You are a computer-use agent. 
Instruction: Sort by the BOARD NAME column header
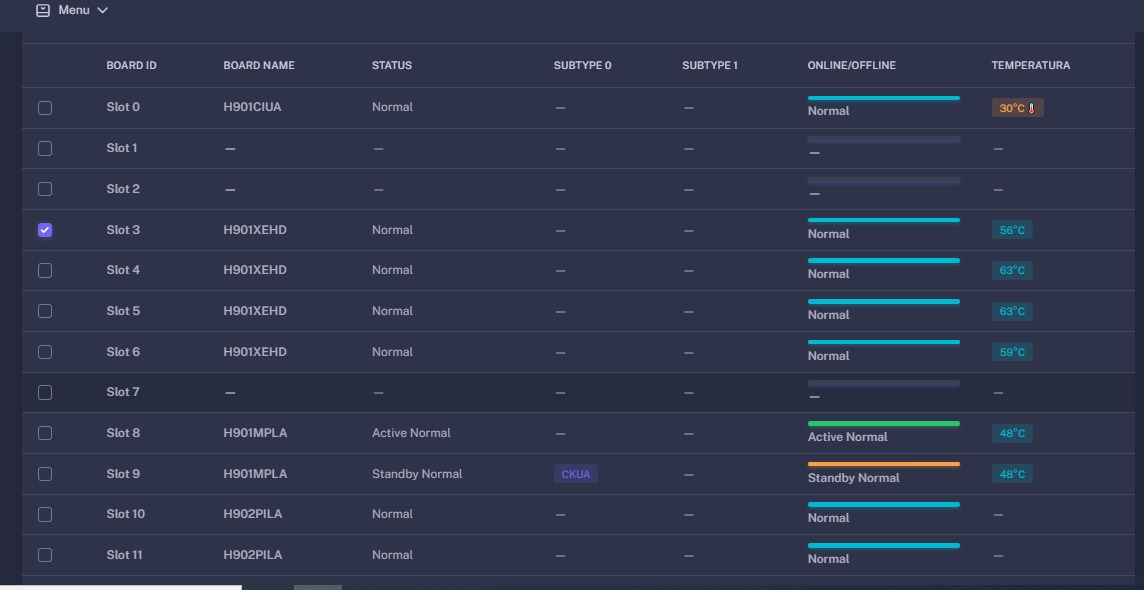pos(259,66)
